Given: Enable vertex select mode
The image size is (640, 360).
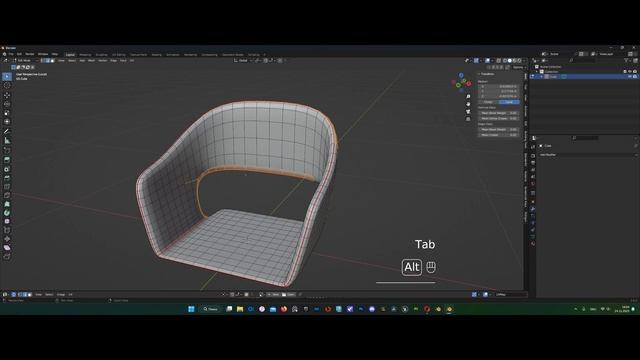Looking at the screenshot, I should 42,60.
